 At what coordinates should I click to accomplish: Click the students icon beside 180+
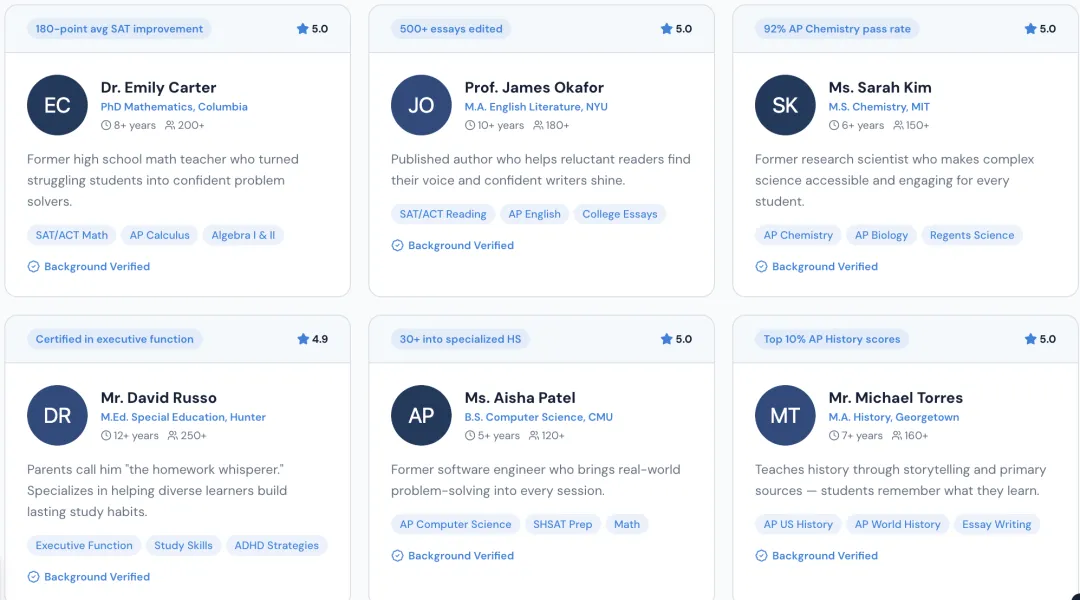coord(538,125)
